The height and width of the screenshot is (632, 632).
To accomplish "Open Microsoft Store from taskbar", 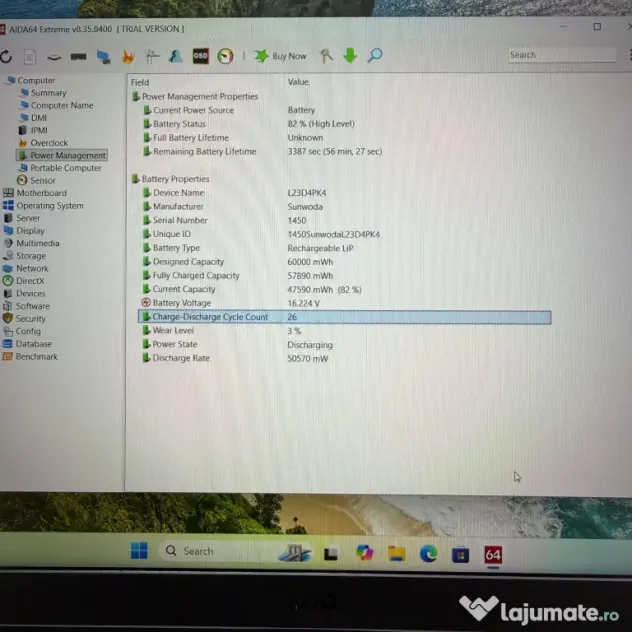I will tap(460, 555).
